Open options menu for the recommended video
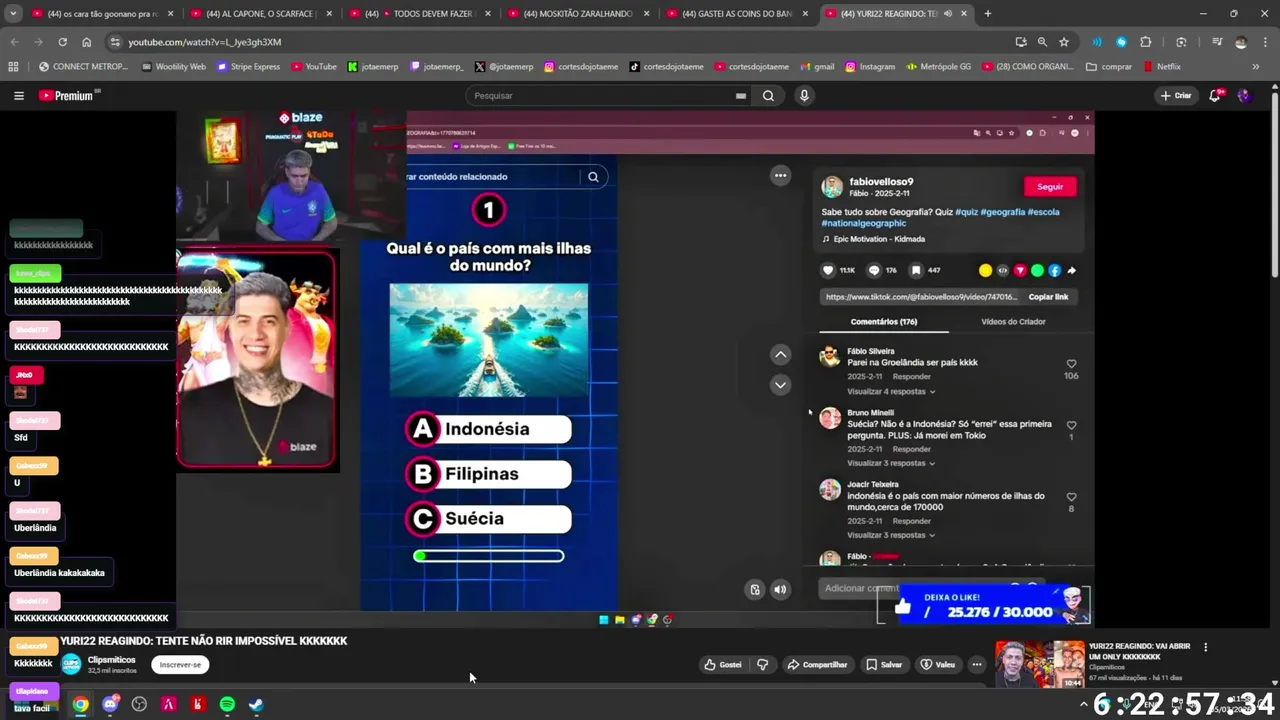Image resolution: width=1280 pixels, height=720 pixels. (x=1205, y=647)
